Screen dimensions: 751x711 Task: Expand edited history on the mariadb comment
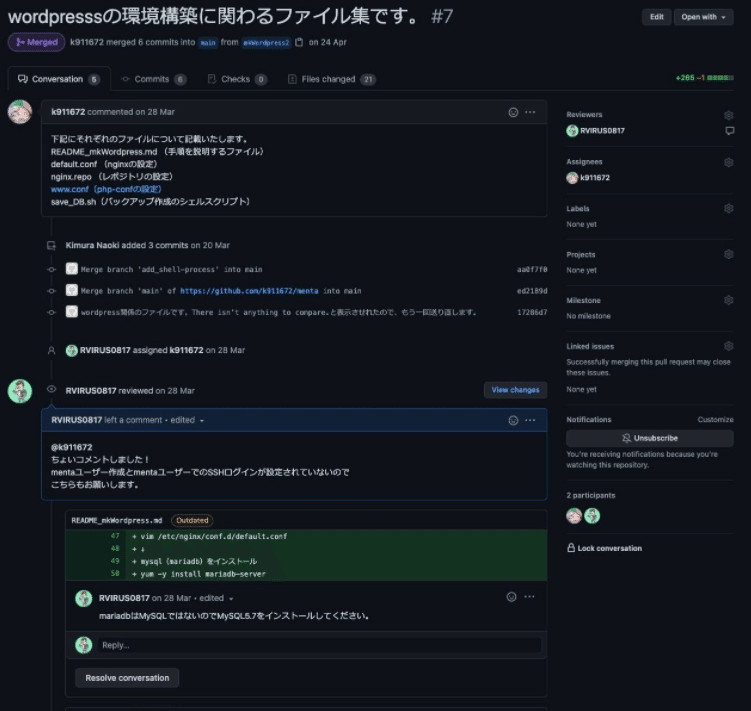coord(216,598)
